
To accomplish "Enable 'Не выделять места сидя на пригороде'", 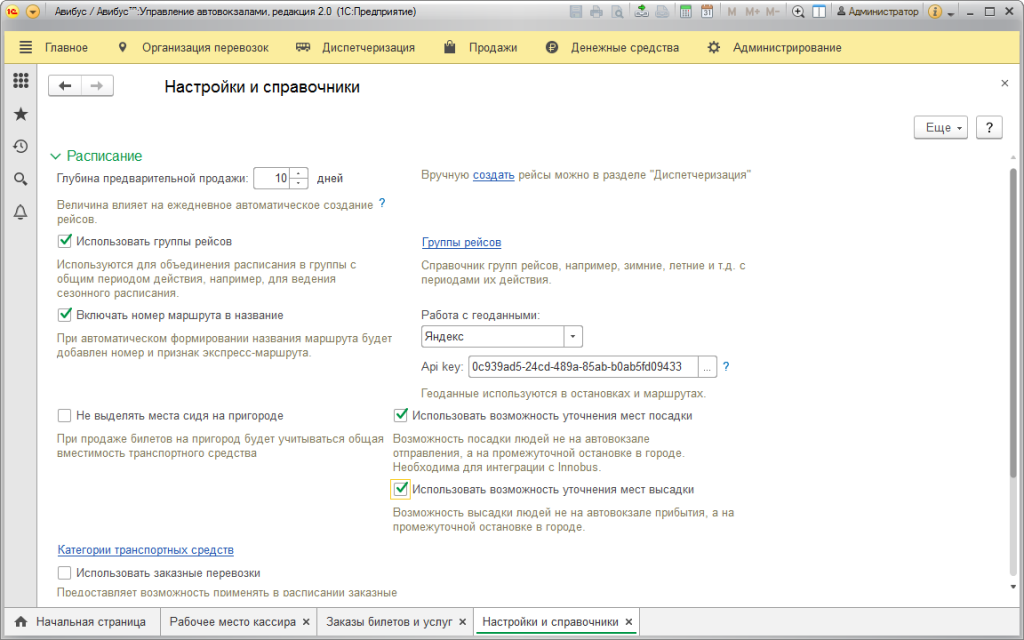I will (65, 415).
